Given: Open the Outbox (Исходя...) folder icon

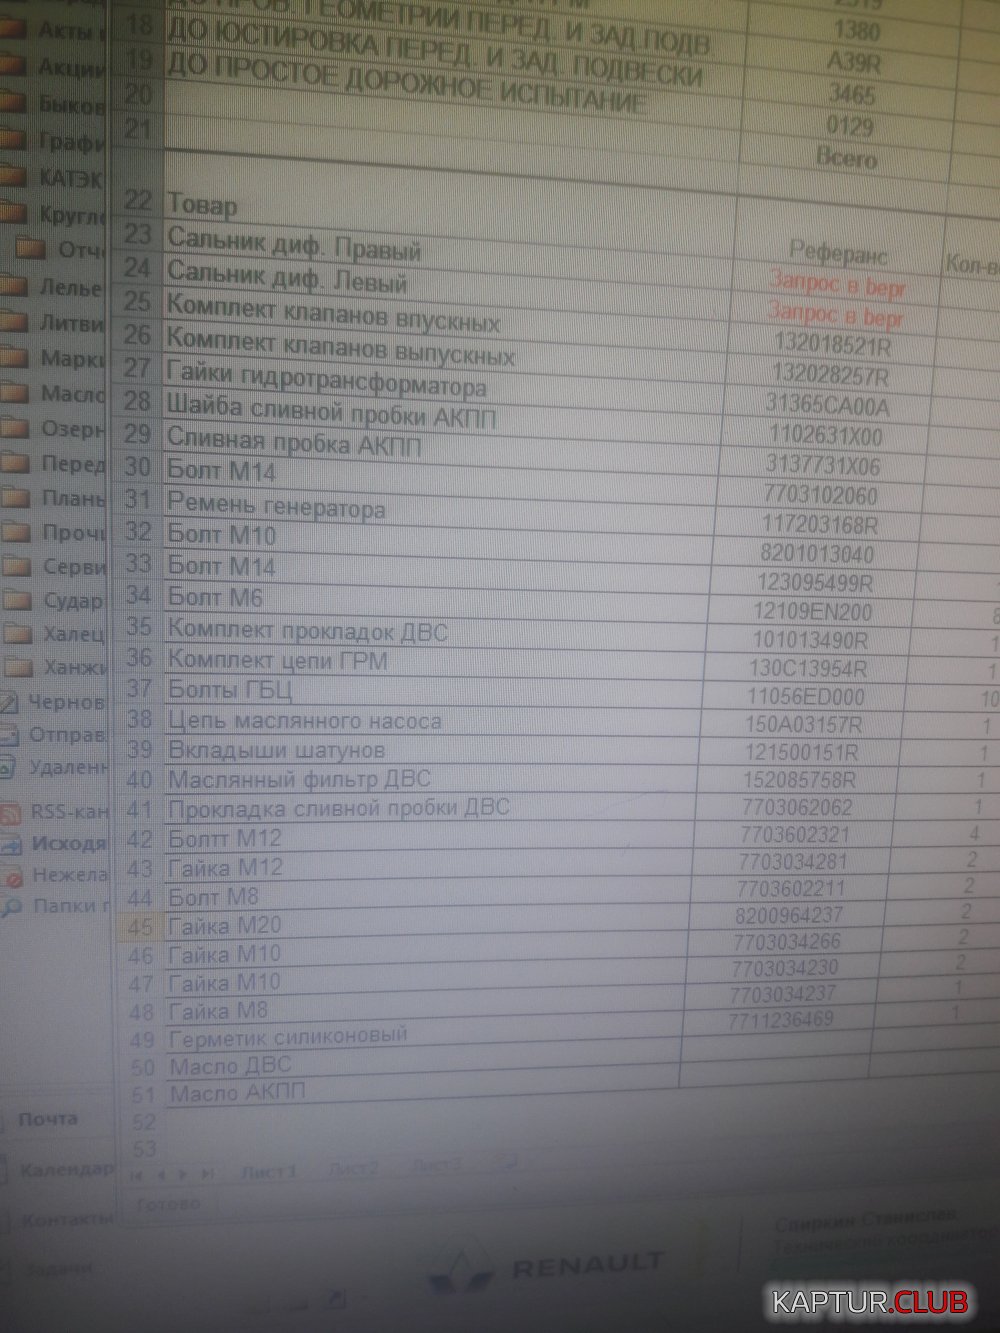Looking at the screenshot, I should 10,844.
